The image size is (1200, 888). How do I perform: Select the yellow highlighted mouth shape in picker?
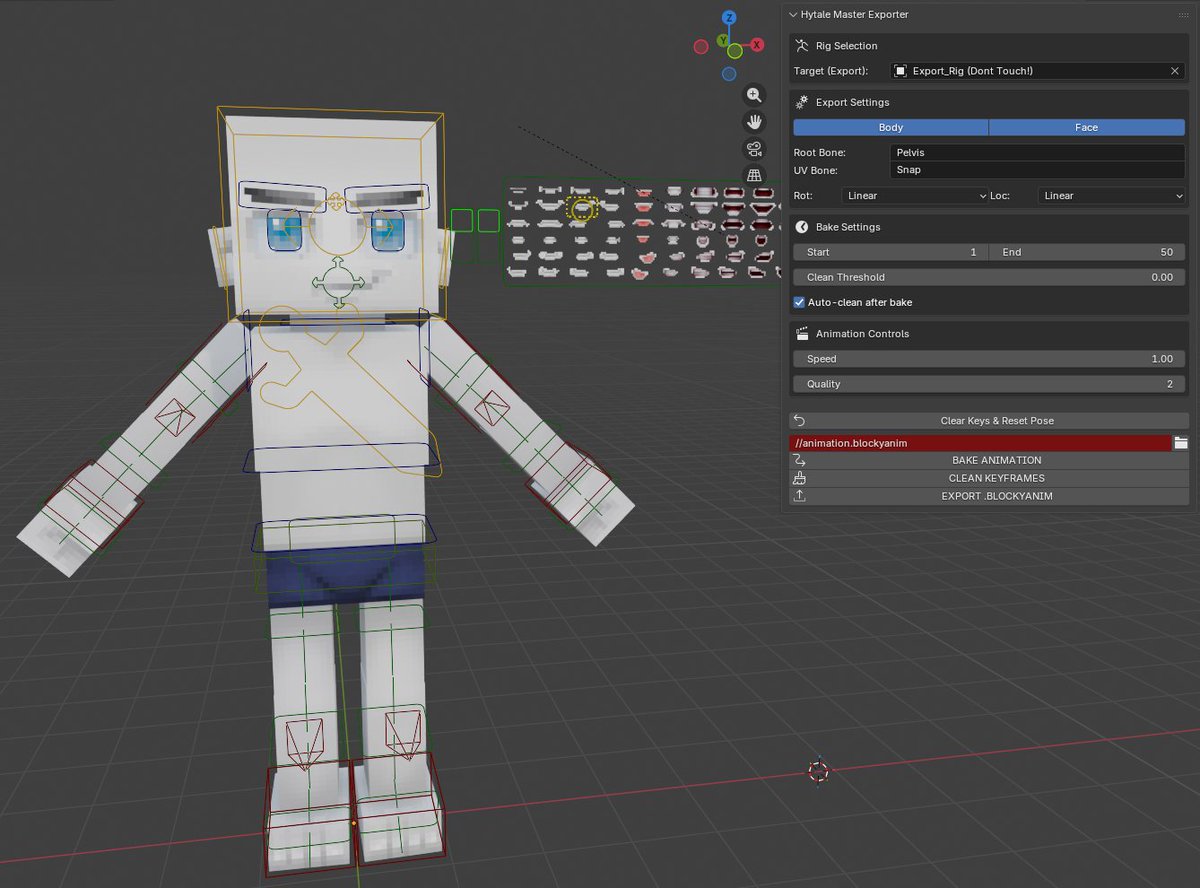[582, 207]
